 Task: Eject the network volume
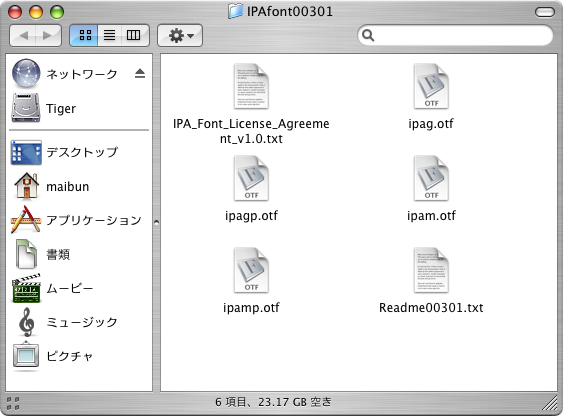pyautogui.click(x=140, y=74)
